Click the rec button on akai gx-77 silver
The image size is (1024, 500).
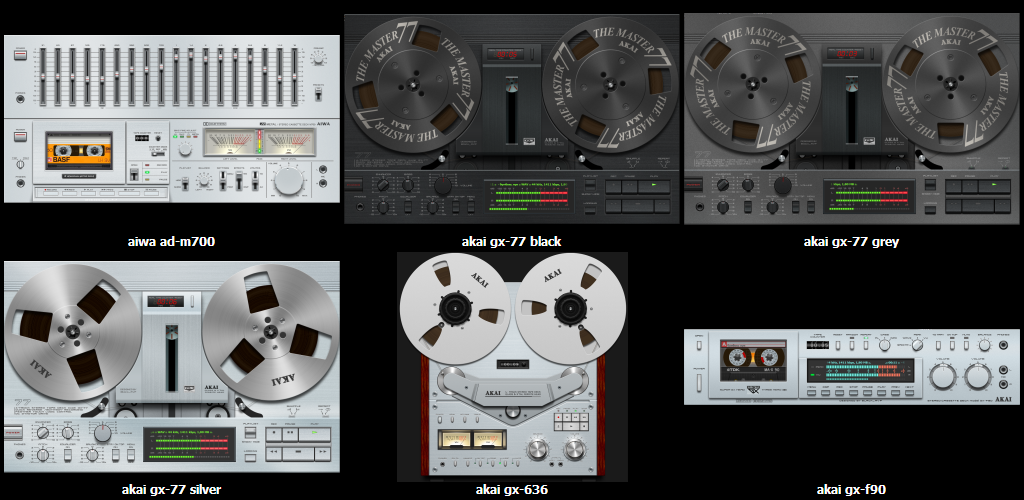coord(274,435)
